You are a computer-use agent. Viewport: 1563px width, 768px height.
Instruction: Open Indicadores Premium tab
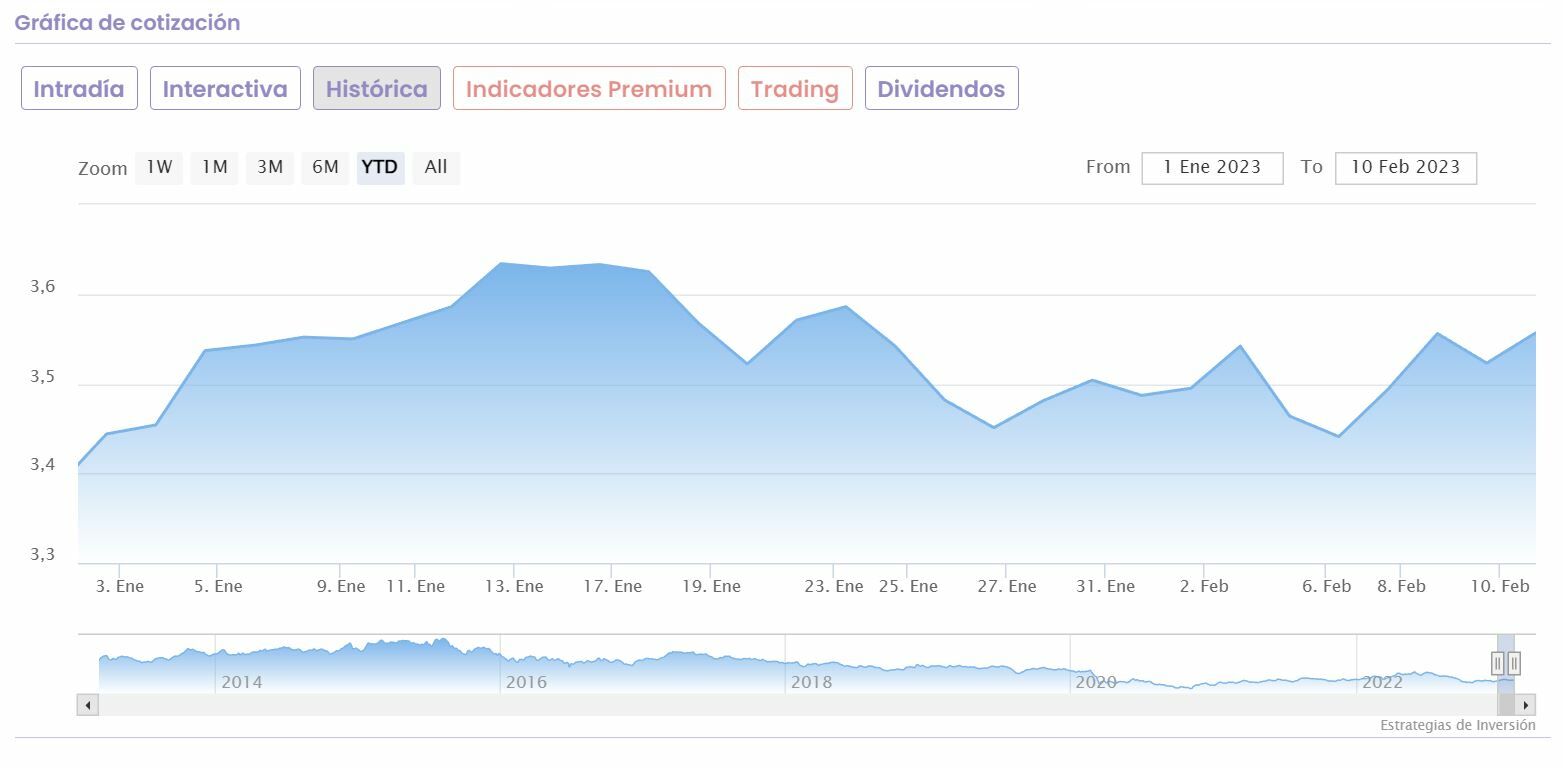[x=589, y=88]
